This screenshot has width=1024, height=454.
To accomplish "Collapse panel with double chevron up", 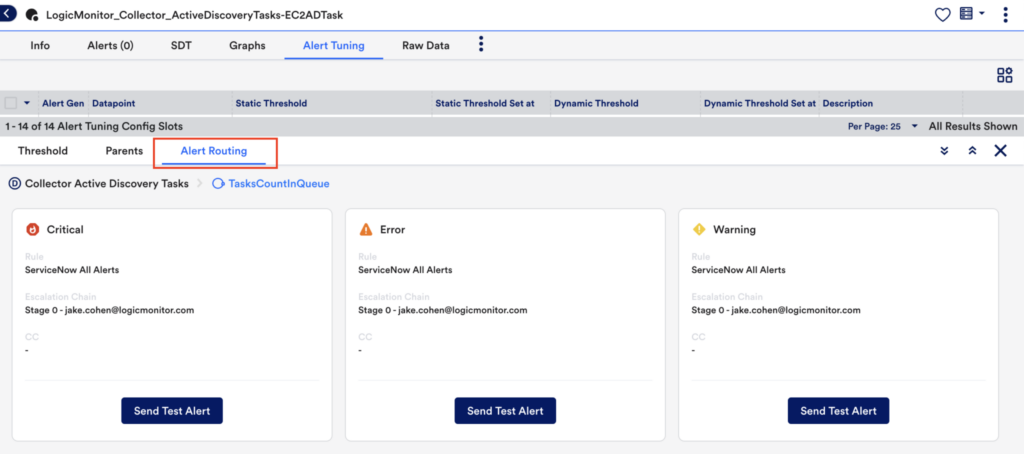I will [x=972, y=151].
